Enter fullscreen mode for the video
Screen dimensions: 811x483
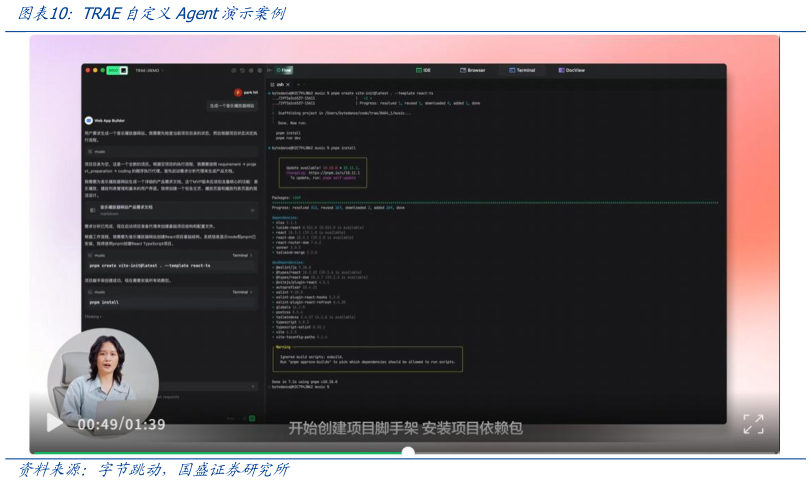(753, 424)
